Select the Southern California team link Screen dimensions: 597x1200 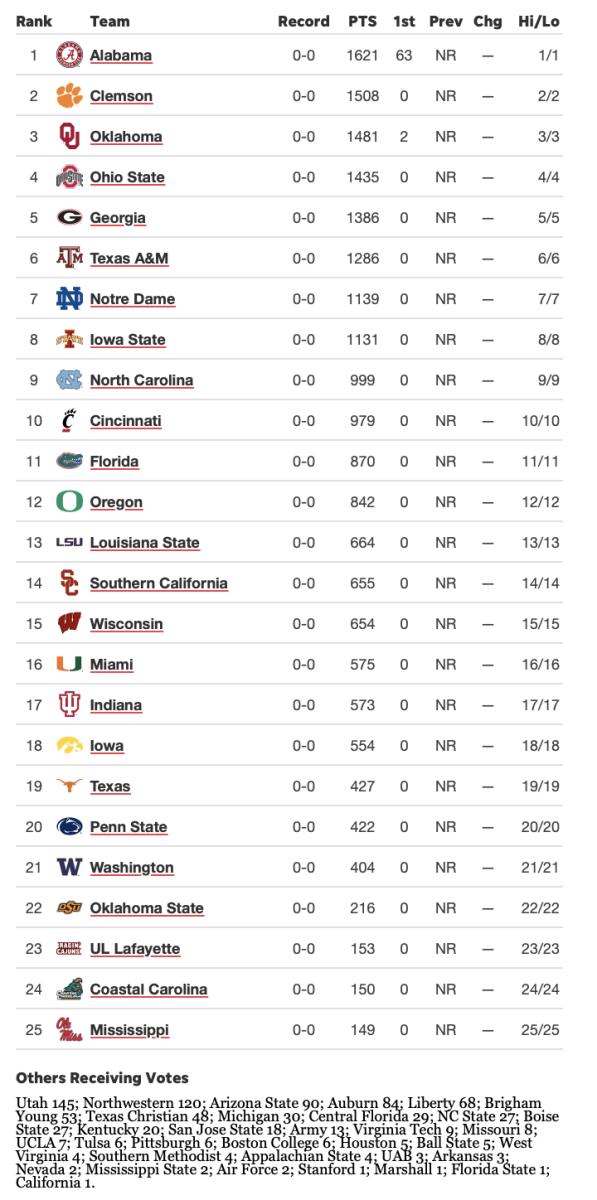pyautogui.click(x=159, y=583)
